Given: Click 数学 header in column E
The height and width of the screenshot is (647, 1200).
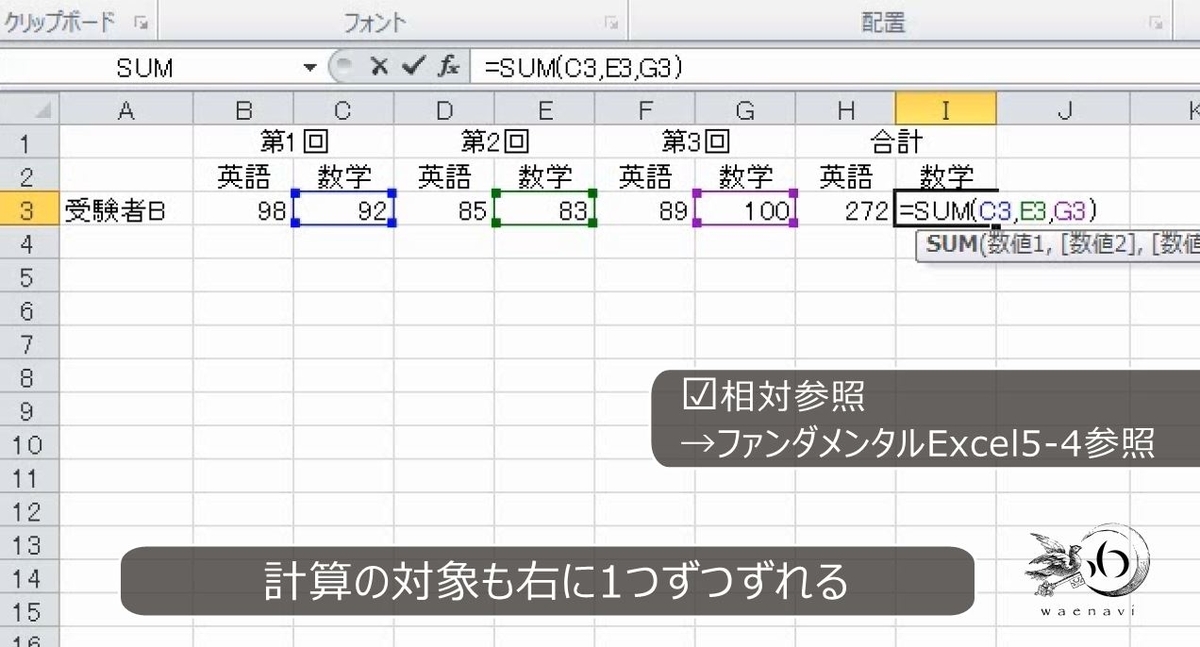Looking at the screenshot, I should (544, 177).
